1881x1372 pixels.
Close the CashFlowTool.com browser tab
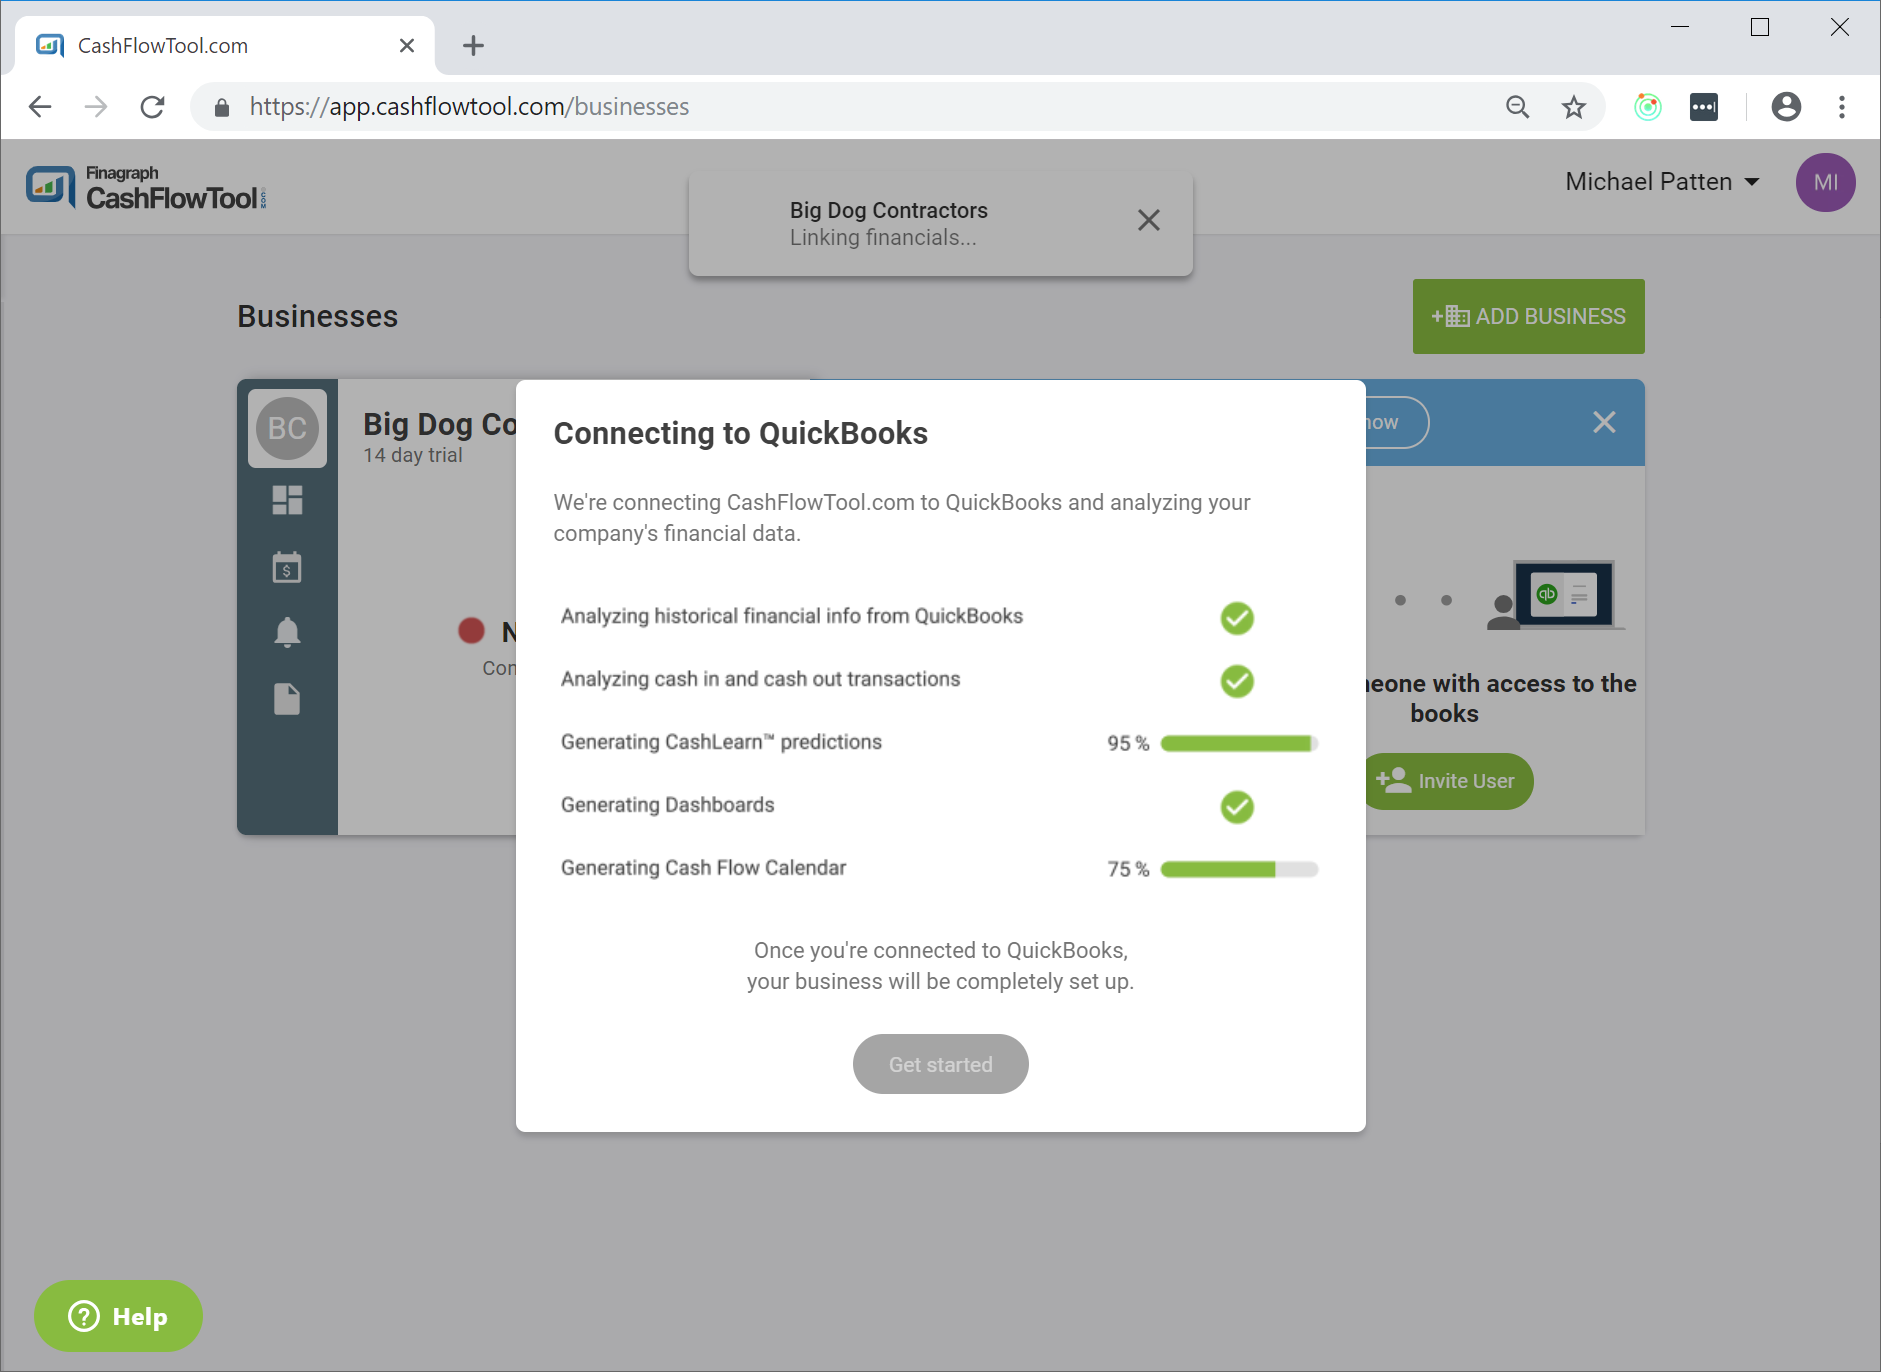407,46
